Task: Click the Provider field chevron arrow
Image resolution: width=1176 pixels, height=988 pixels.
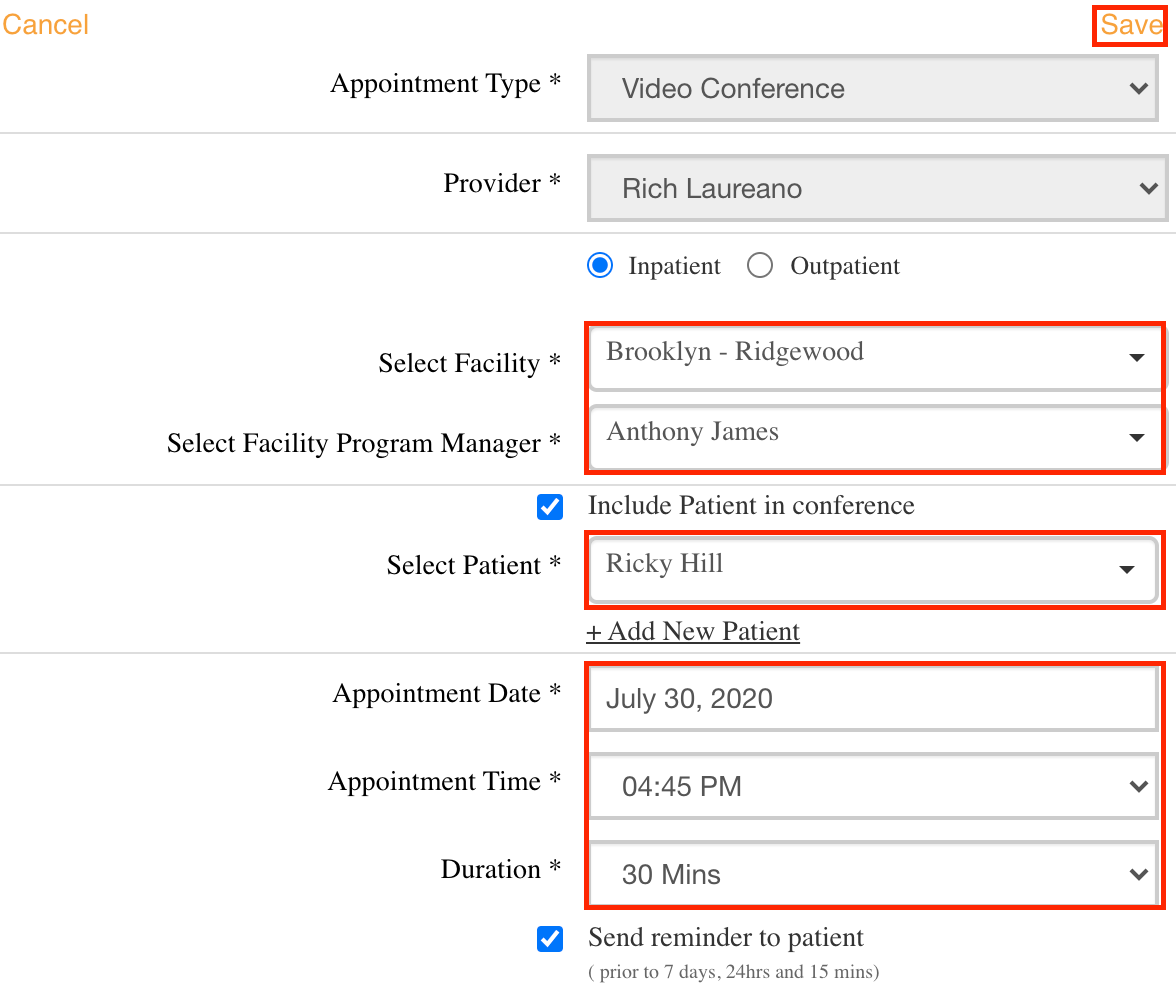Action: click(x=1147, y=188)
